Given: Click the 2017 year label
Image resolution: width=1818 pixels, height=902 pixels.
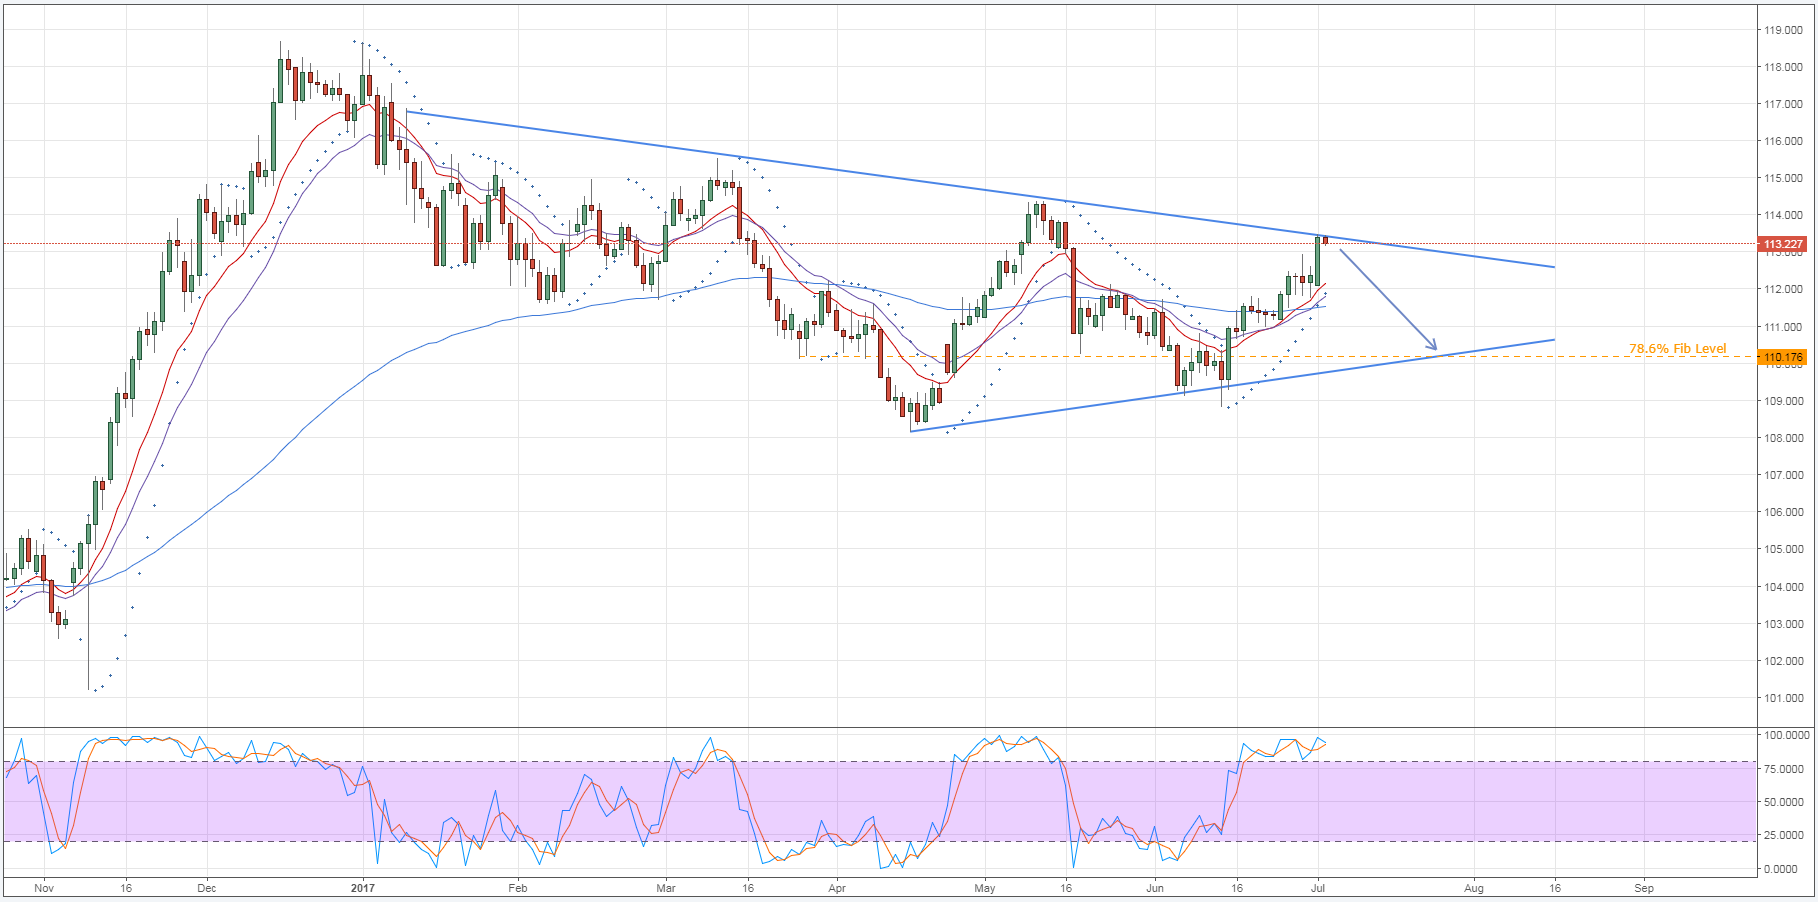Looking at the screenshot, I should click(x=362, y=887).
